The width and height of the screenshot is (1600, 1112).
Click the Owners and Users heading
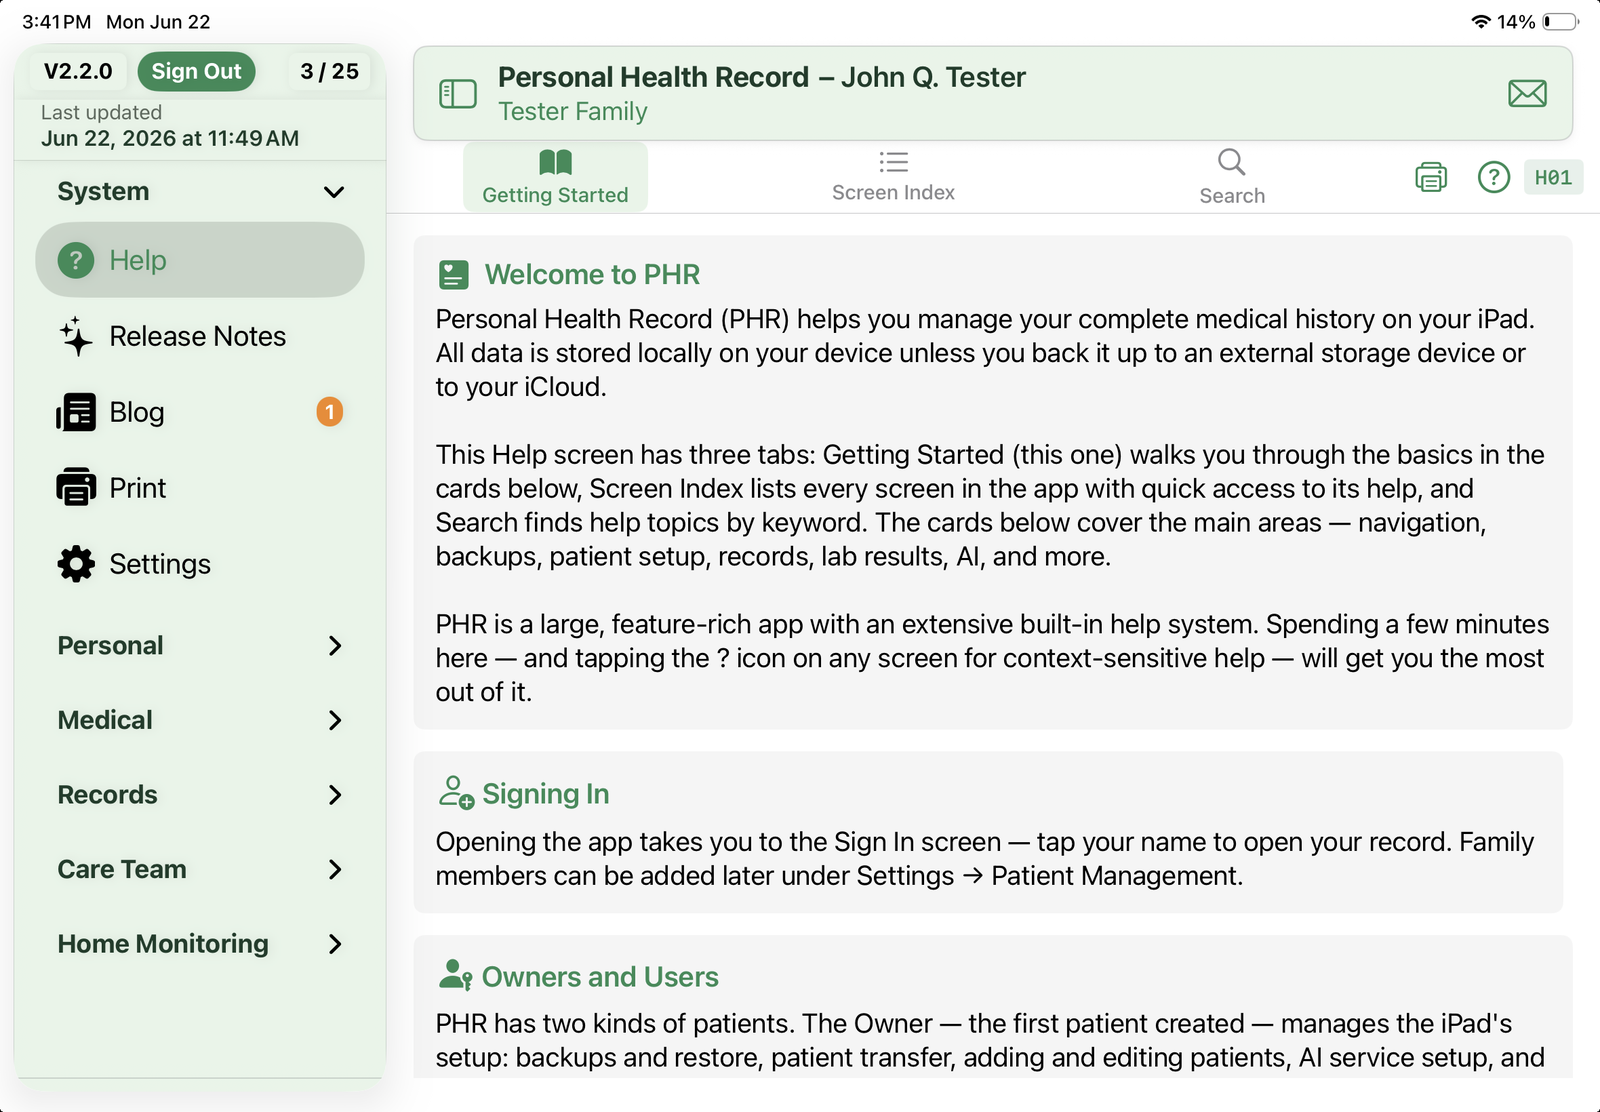[600, 977]
